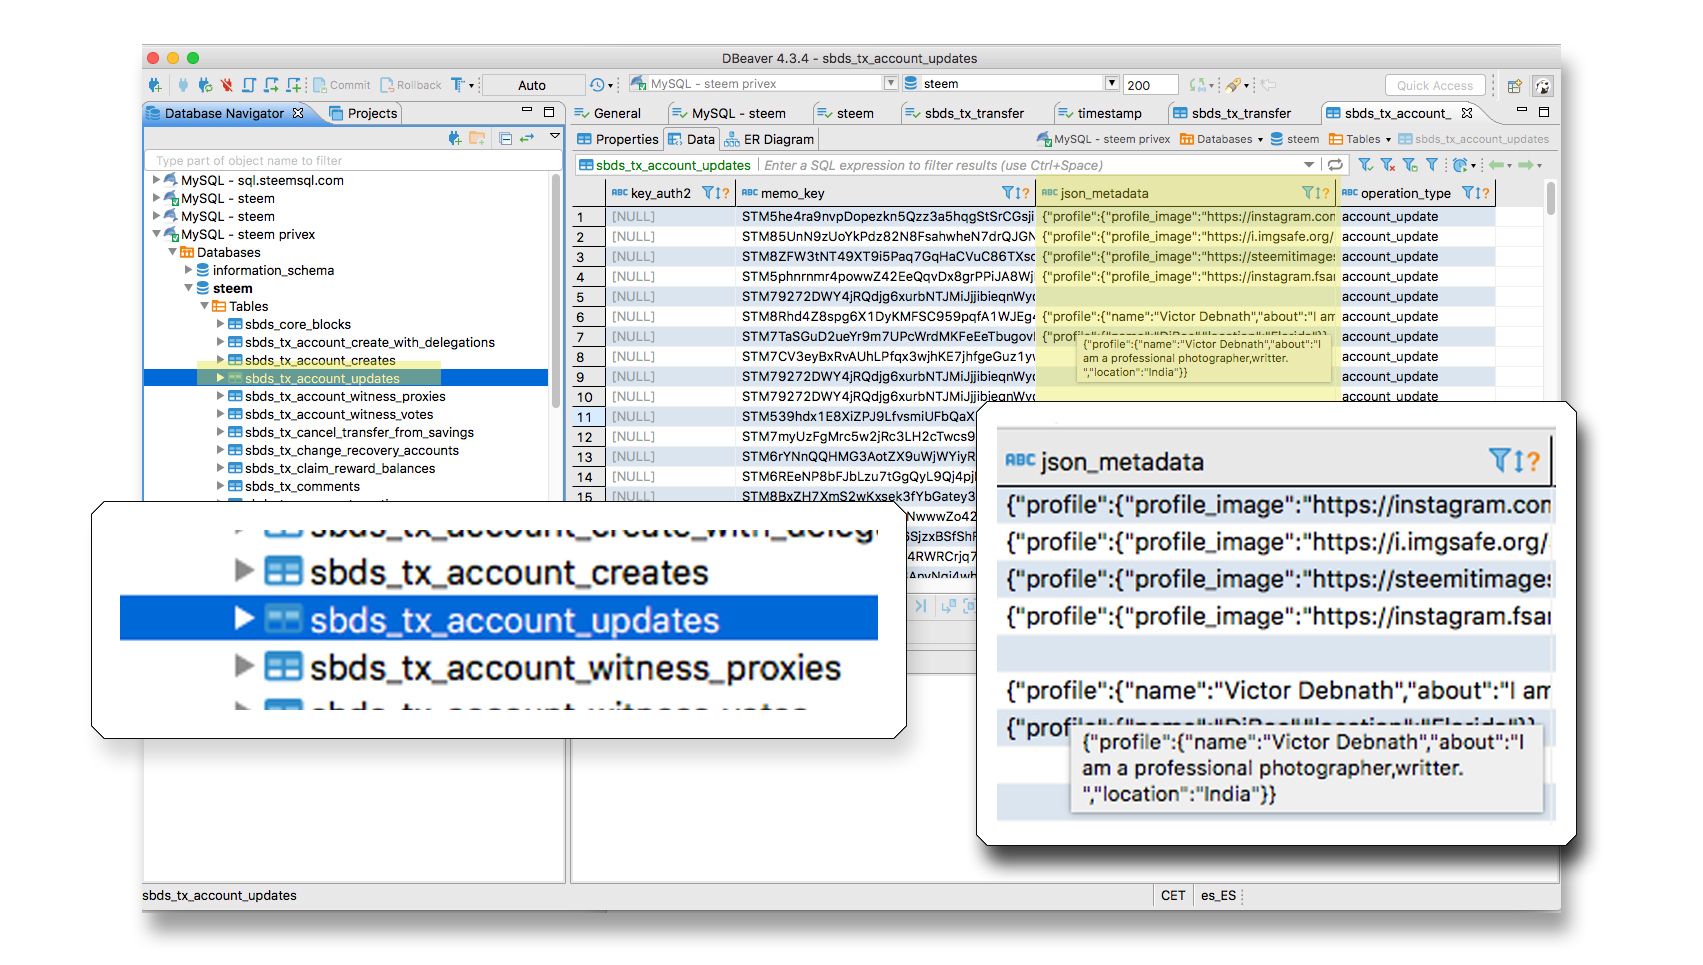Screen dimensions: 1703x965
Task: Click the new folder icon in navigator toolbar
Action: coord(477,138)
